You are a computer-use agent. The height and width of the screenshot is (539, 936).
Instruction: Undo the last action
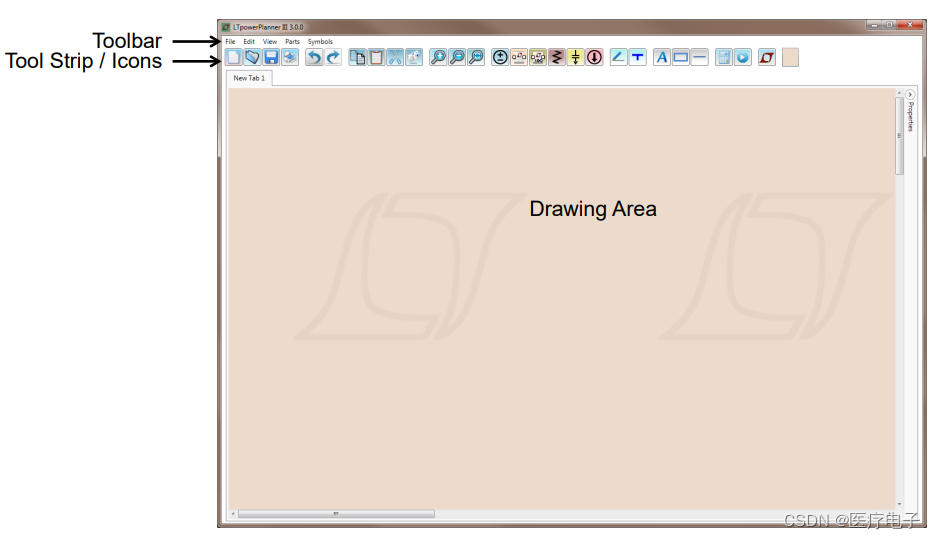tap(314, 57)
